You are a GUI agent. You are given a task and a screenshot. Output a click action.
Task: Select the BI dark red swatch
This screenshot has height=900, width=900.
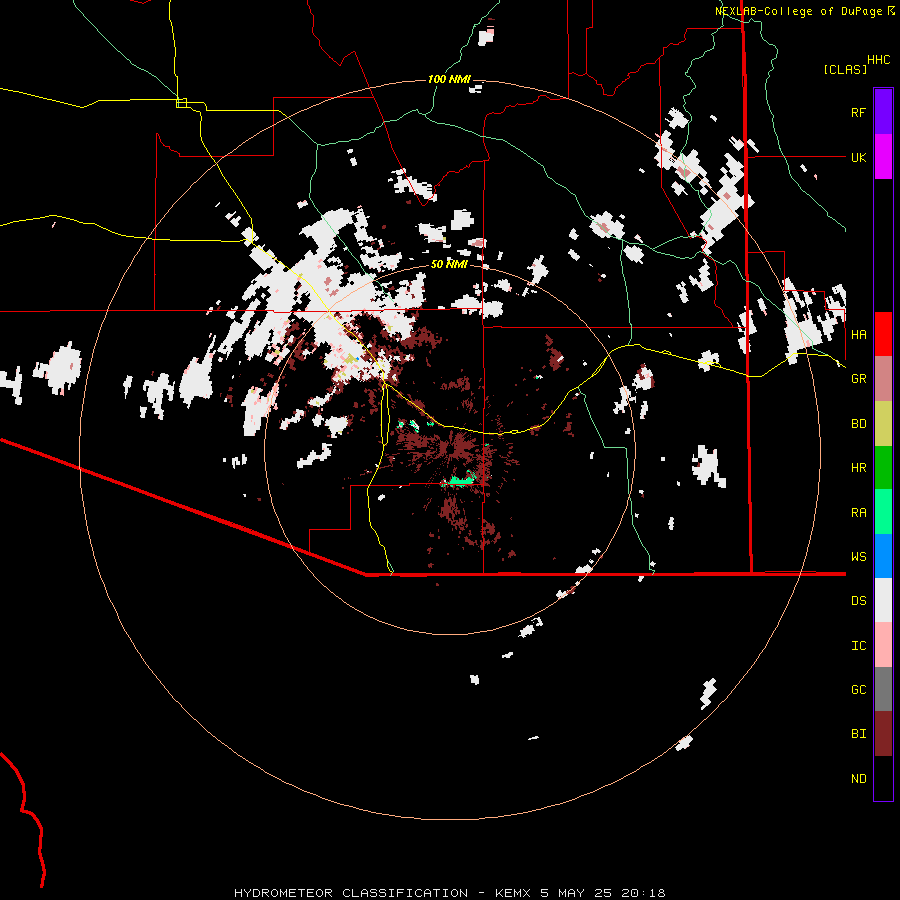883,734
